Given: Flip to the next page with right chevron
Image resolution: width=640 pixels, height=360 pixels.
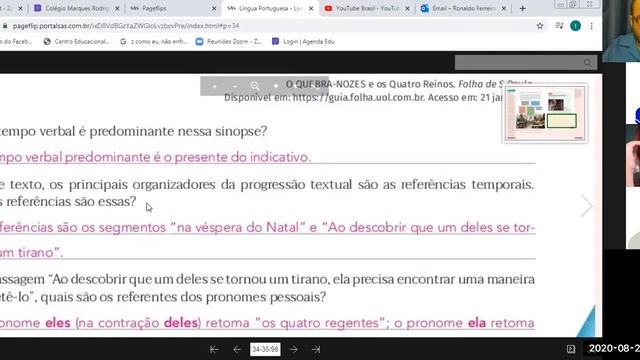Looking at the screenshot, I should pyautogui.click(x=586, y=205).
